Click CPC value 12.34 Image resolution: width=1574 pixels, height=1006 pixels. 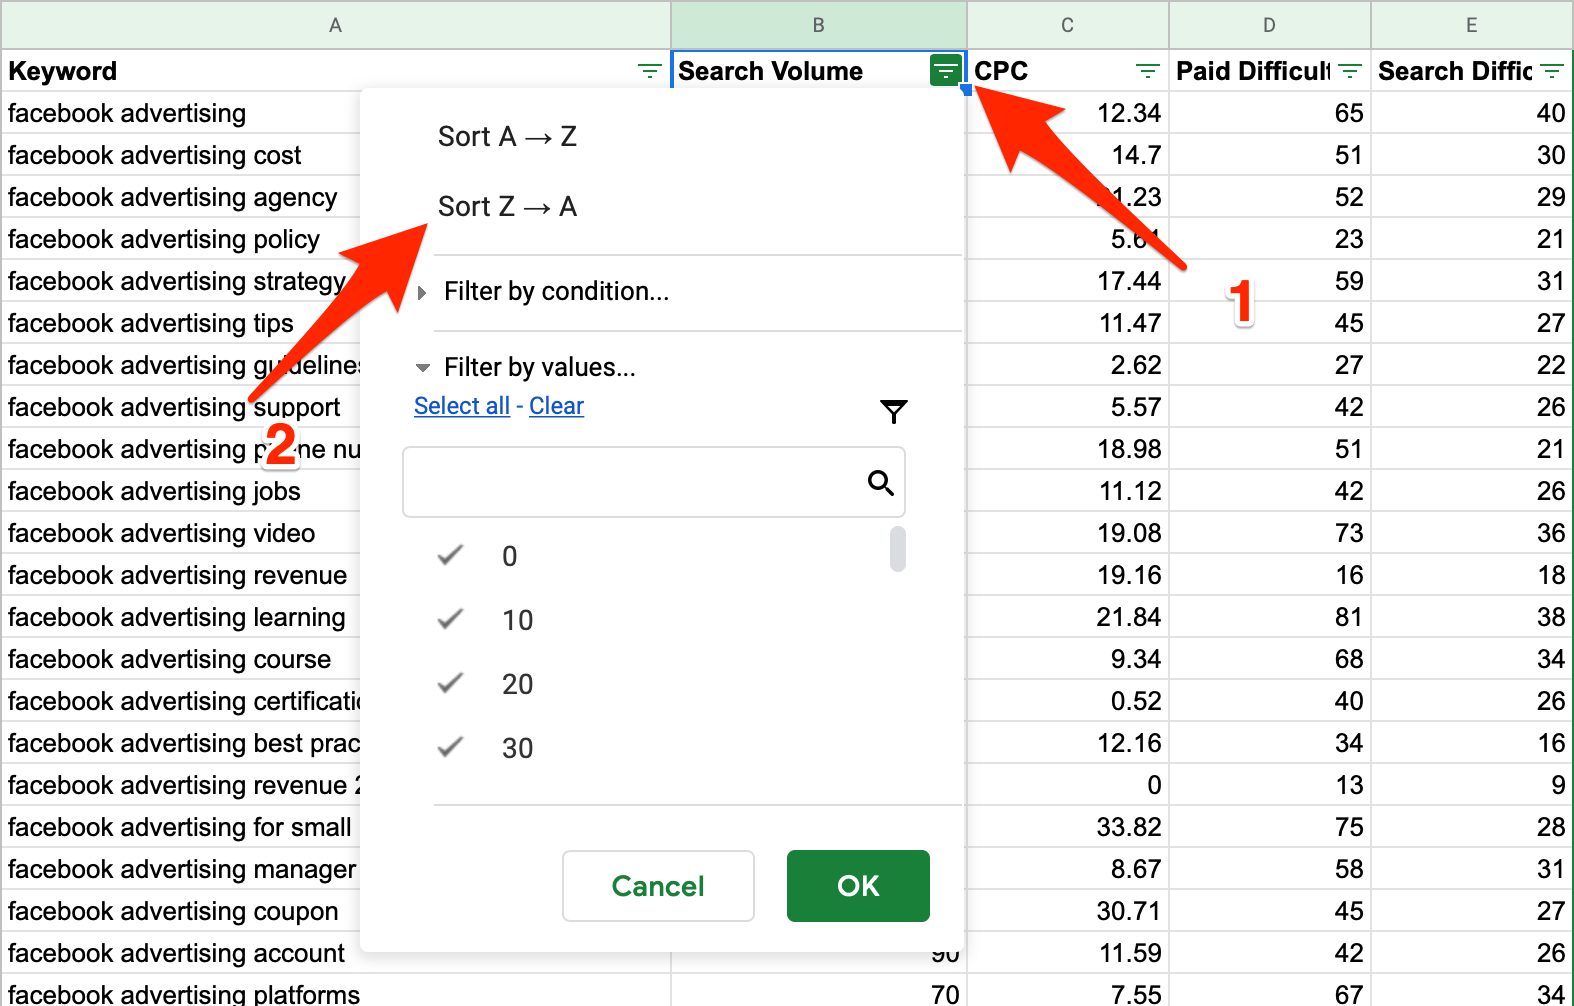click(x=1068, y=113)
